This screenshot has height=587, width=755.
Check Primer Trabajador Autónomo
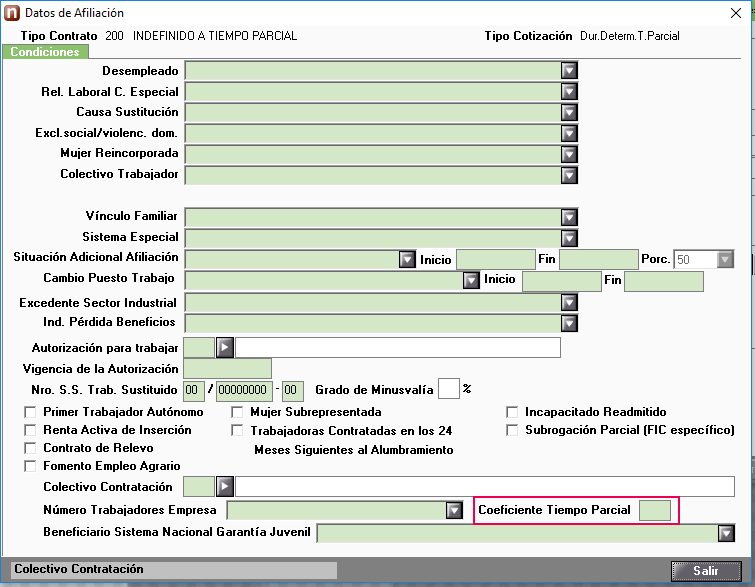[30, 412]
